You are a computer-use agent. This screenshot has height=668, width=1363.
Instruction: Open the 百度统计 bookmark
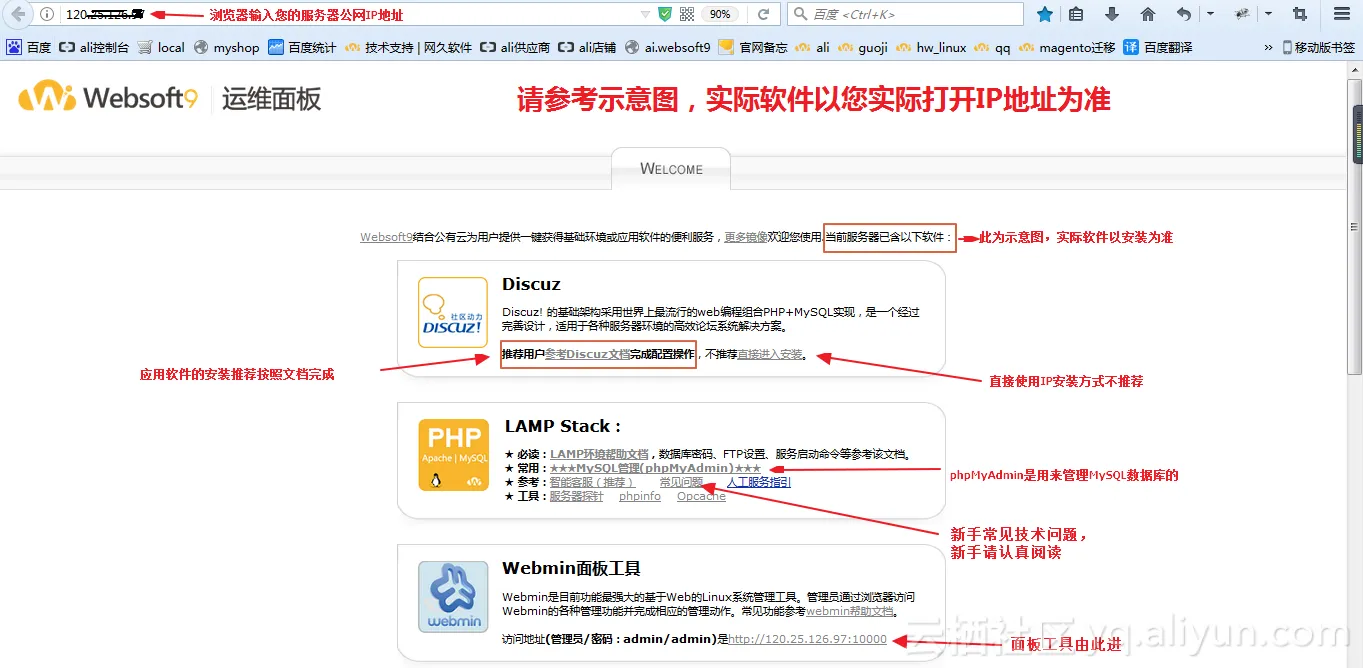(x=302, y=47)
